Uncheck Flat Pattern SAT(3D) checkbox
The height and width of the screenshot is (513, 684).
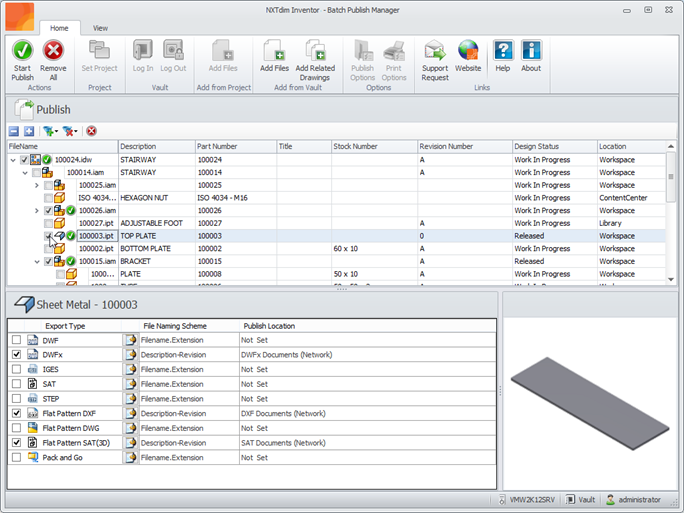pos(17,443)
